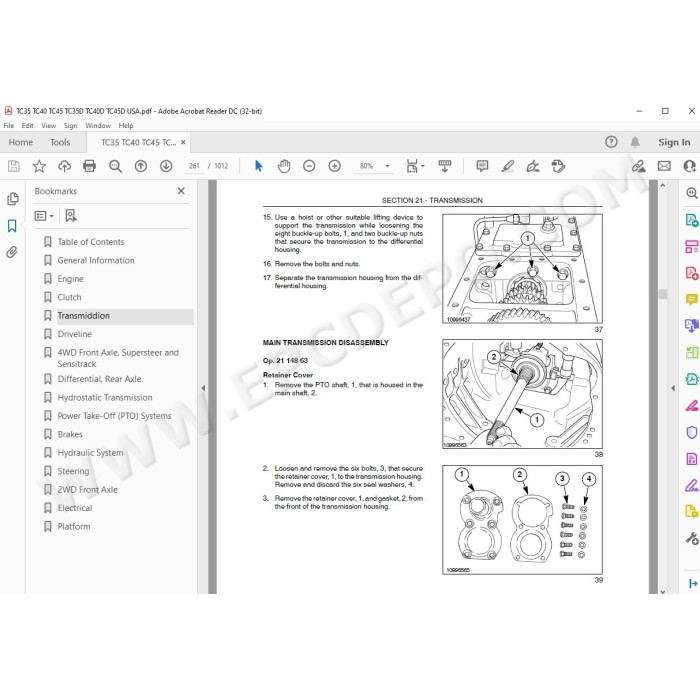
Task: Toggle the Bookmarks panel icon in left rail
Action: tap(12, 226)
